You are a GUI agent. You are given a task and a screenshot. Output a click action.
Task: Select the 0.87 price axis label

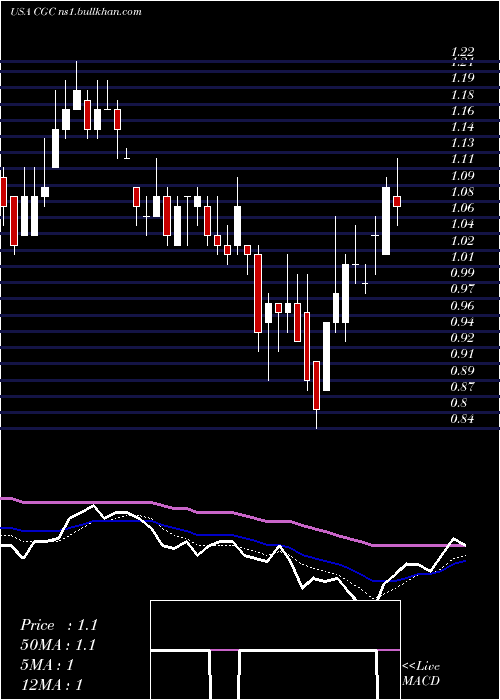coord(462,387)
